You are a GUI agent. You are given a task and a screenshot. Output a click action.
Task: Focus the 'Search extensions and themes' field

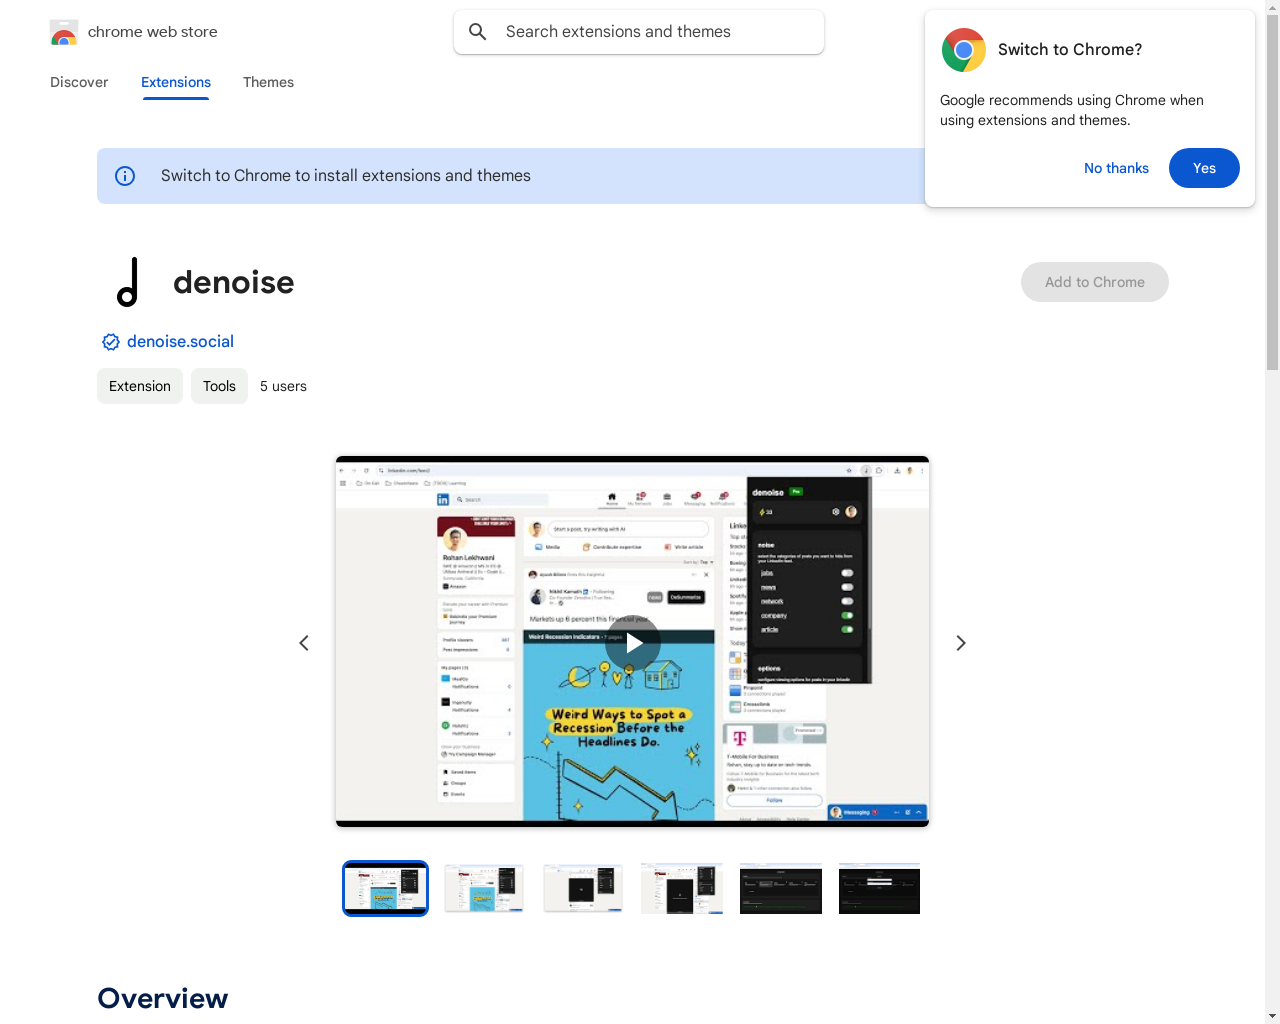639,32
